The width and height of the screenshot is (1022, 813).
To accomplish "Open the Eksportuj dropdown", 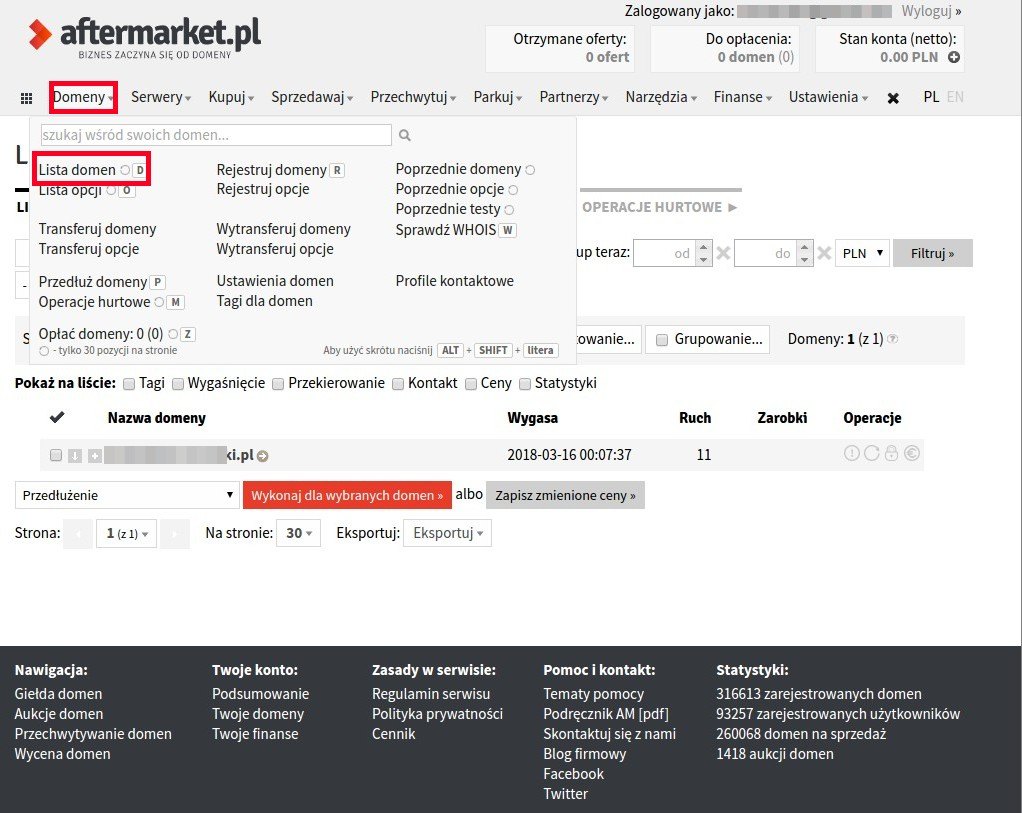I will pyautogui.click(x=447, y=533).
